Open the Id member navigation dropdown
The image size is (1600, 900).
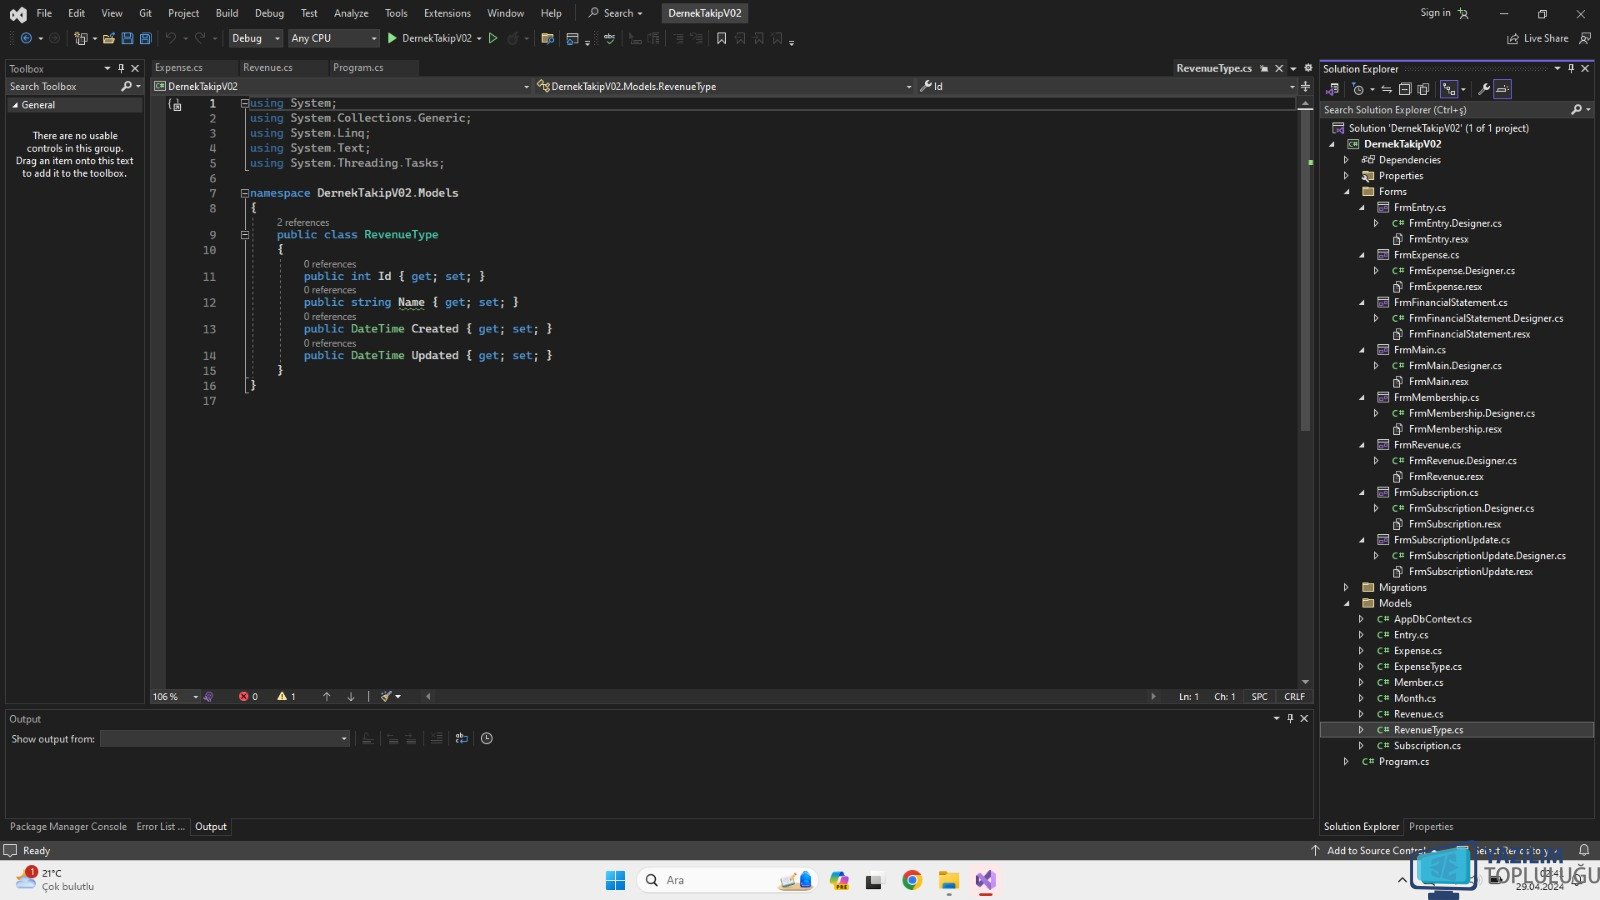click(1107, 86)
